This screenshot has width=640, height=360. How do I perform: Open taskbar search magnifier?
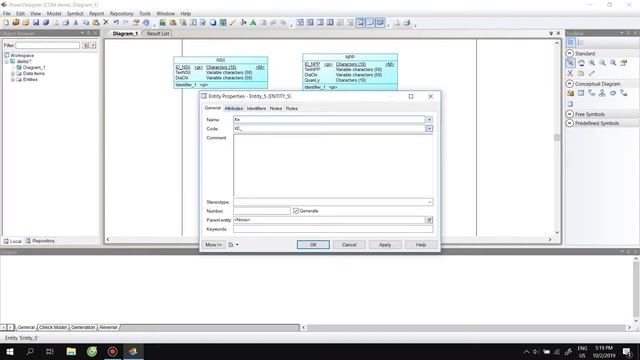point(30,351)
